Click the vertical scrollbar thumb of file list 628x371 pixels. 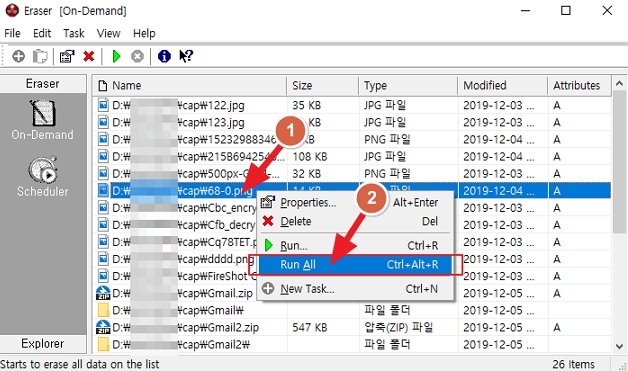coord(619,162)
